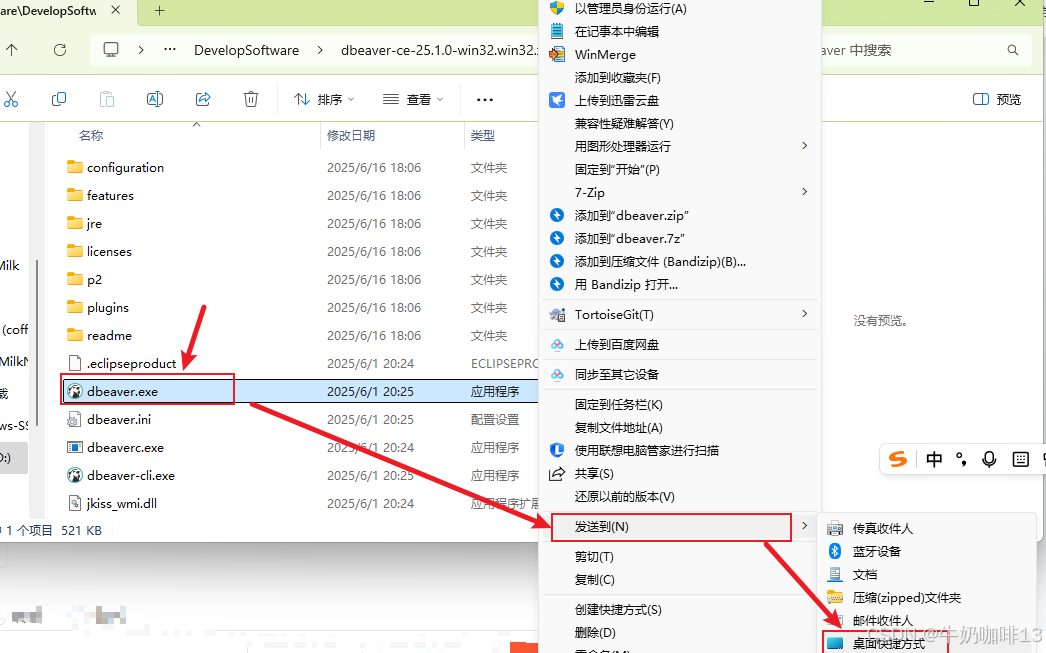Select 固定到任务栏(K) menu entry
Viewport: 1046px width, 653px height.
pyautogui.click(x=679, y=404)
